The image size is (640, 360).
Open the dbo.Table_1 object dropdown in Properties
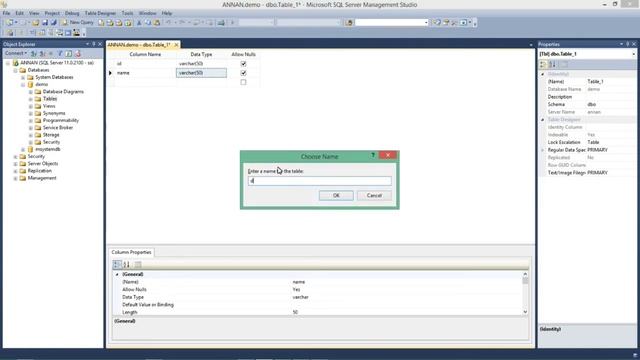click(633, 54)
